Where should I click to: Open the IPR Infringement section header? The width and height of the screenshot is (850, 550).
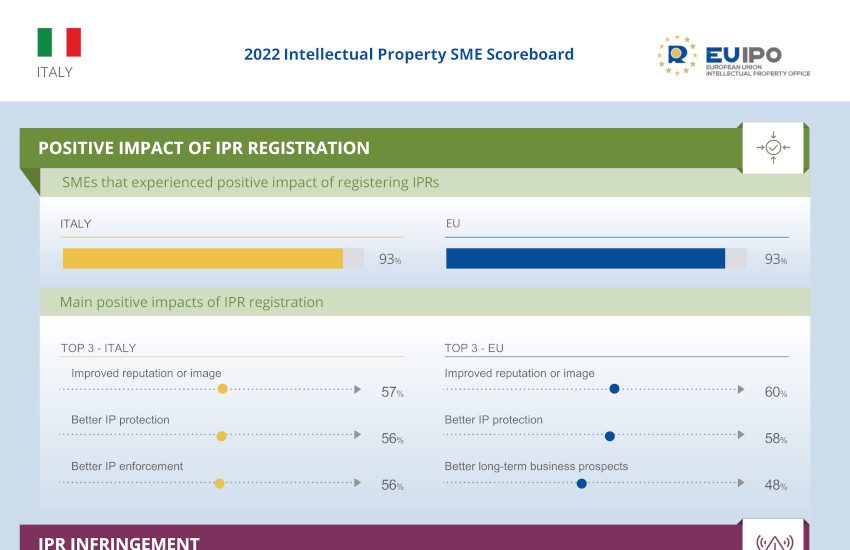click(119, 542)
